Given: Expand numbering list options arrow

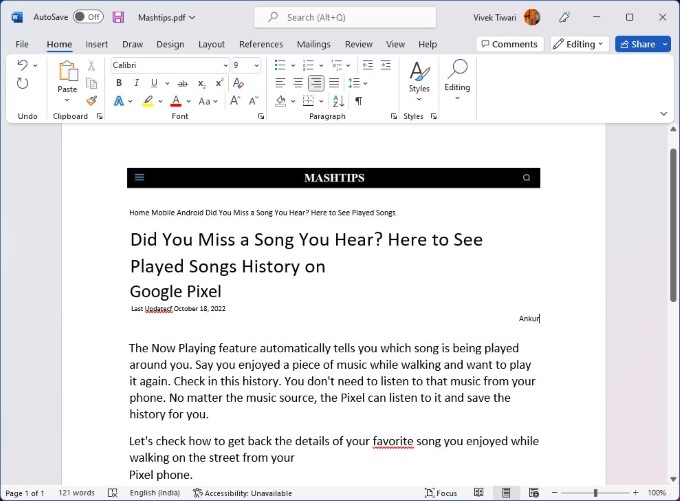Looking at the screenshot, I should click(321, 65).
